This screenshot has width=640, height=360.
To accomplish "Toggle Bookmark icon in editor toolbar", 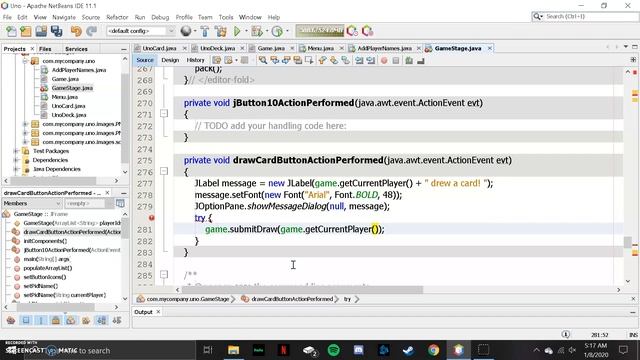I will (x=345, y=60).
